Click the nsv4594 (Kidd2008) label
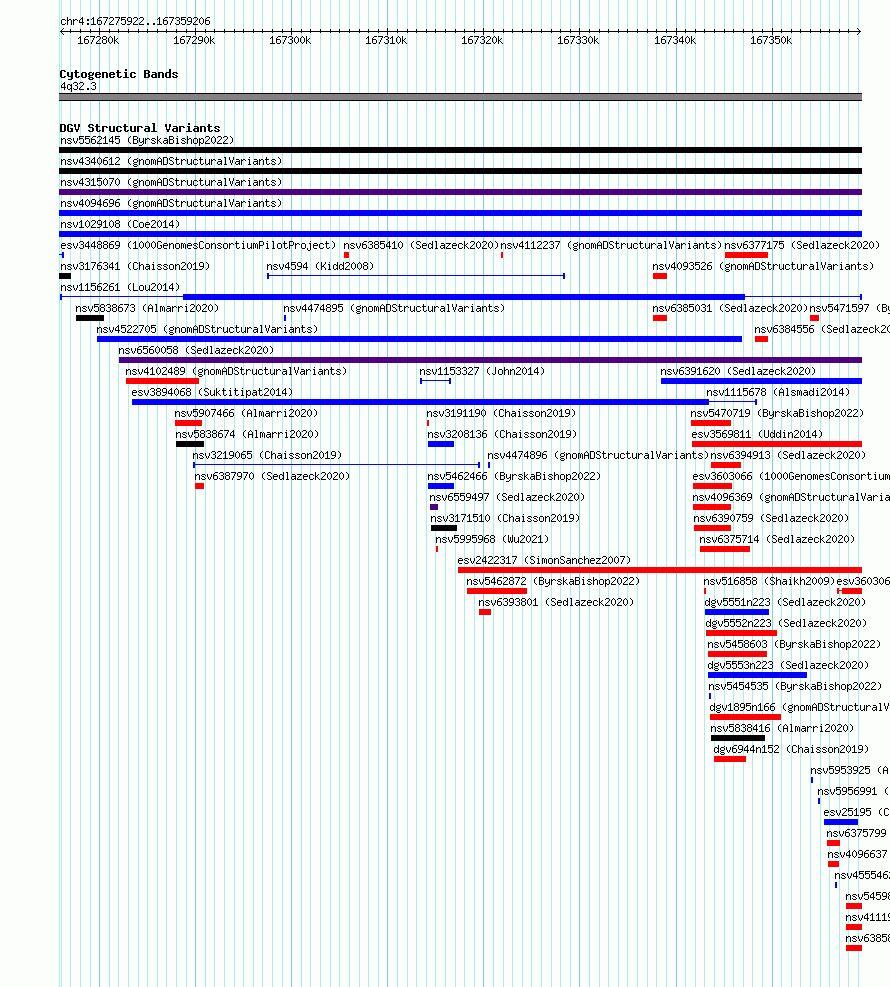The image size is (890, 987). 320,266
